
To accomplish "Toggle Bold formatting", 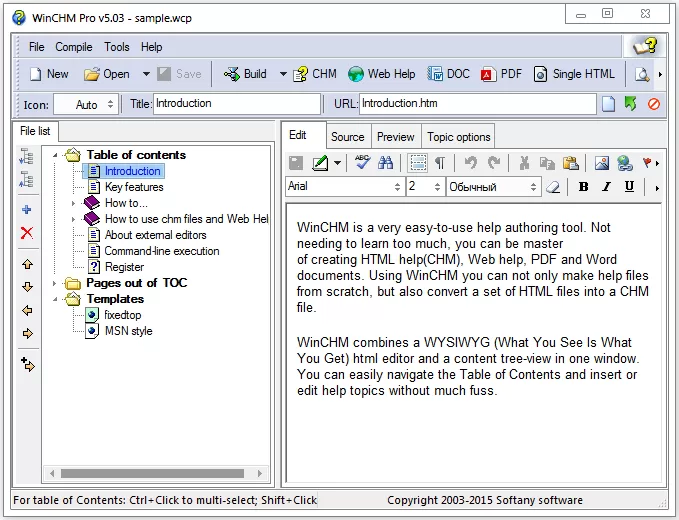I will pos(583,187).
